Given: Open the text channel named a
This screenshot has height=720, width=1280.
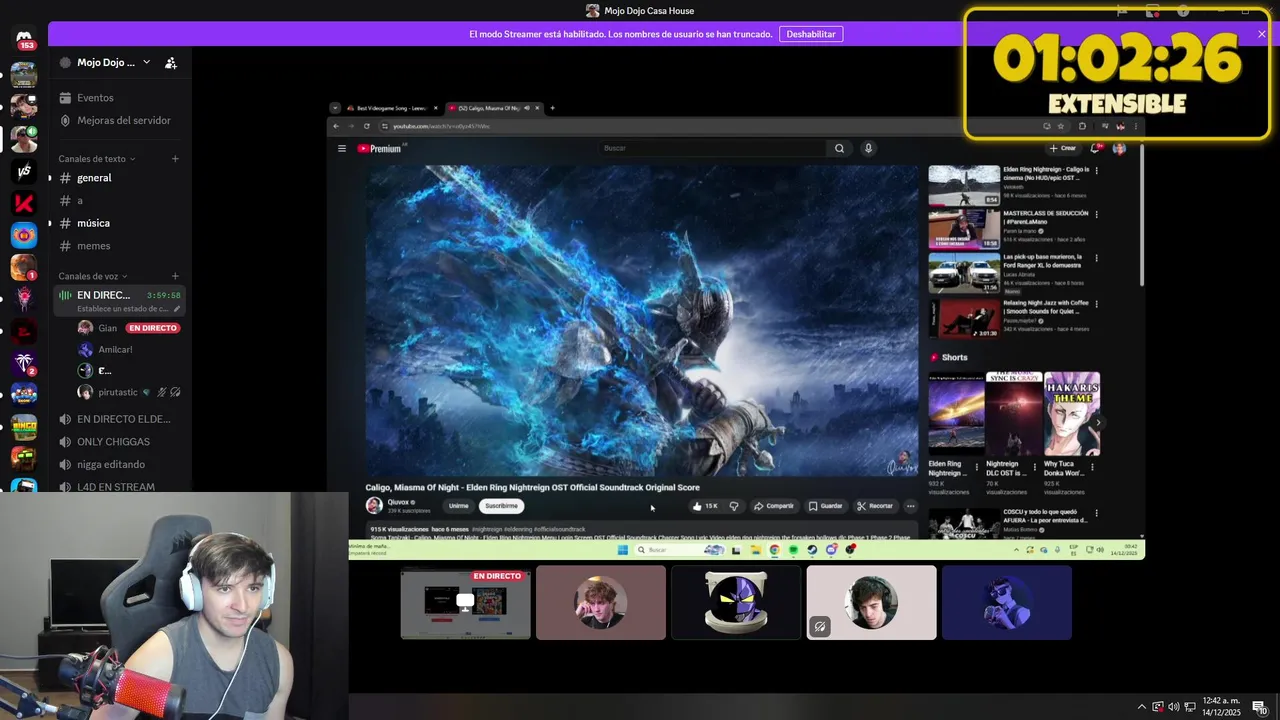Looking at the screenshot, I should click(x=118, y=201).
